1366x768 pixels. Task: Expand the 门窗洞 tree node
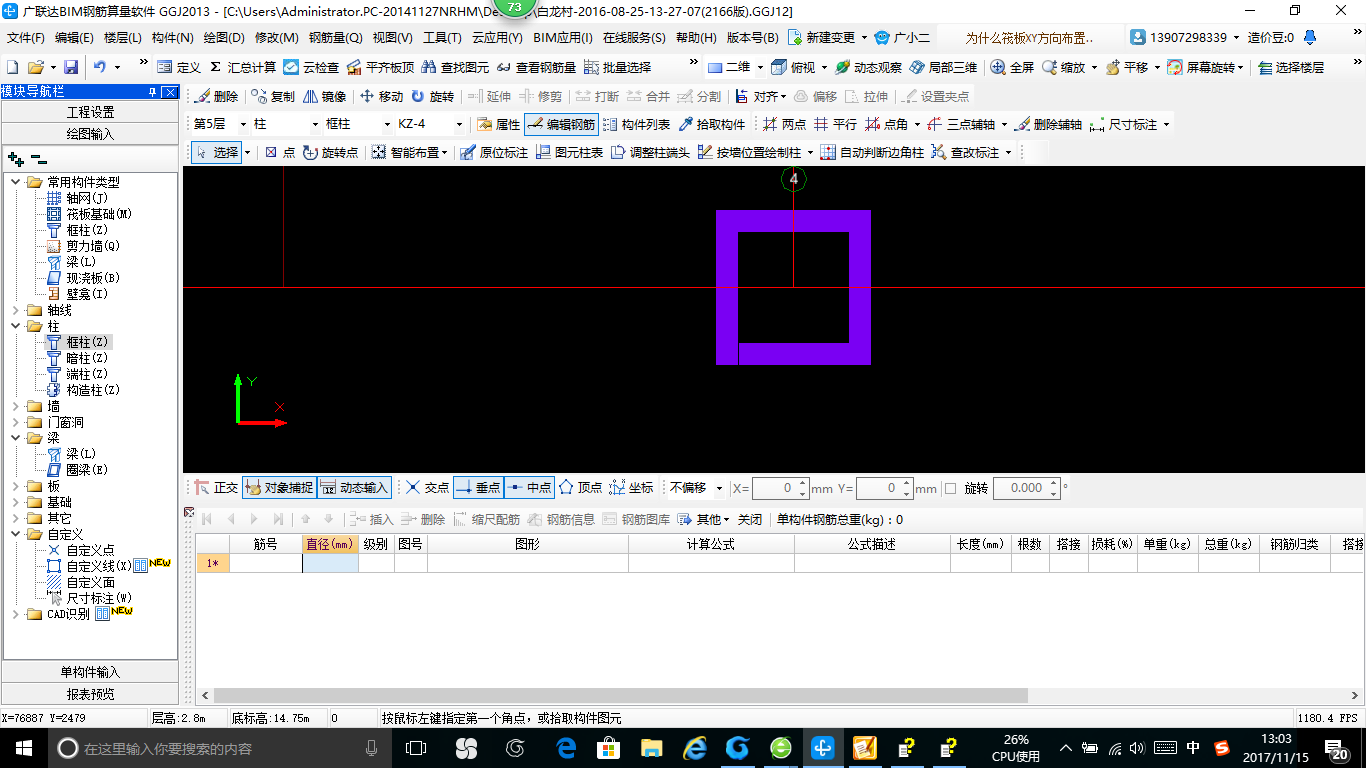point(16,422)
